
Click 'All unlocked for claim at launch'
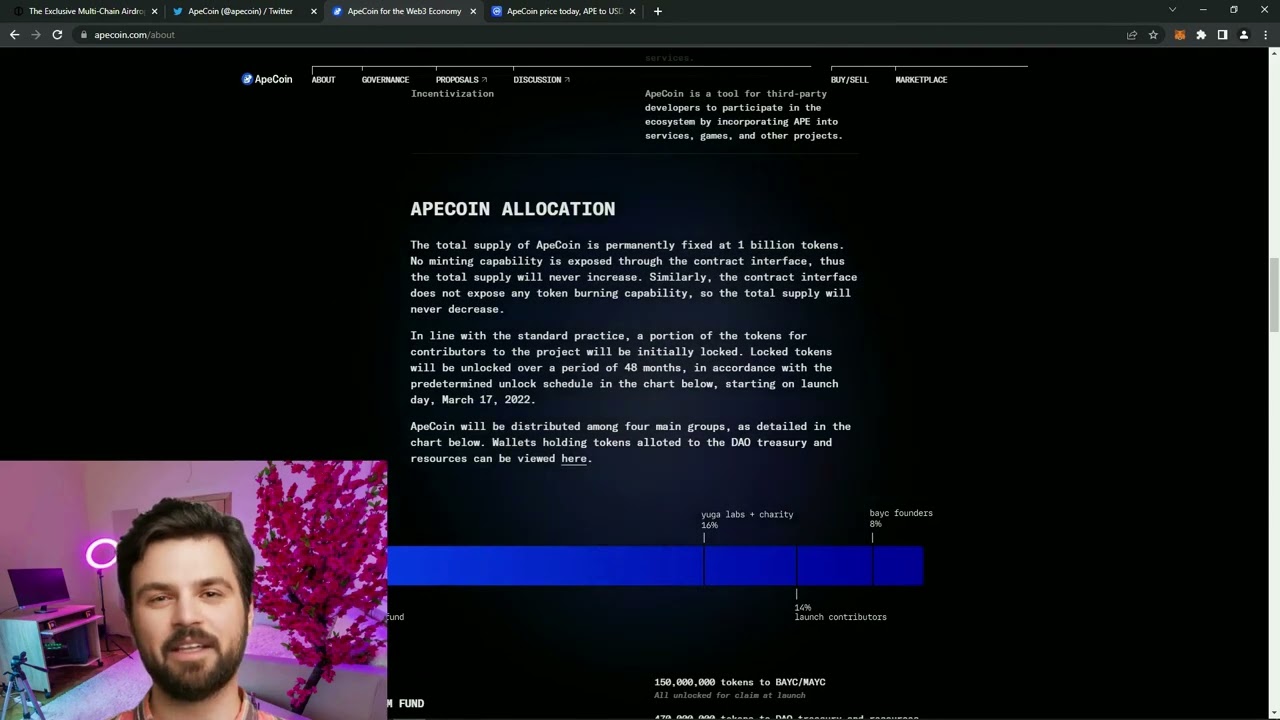click(x=730, y=695)
